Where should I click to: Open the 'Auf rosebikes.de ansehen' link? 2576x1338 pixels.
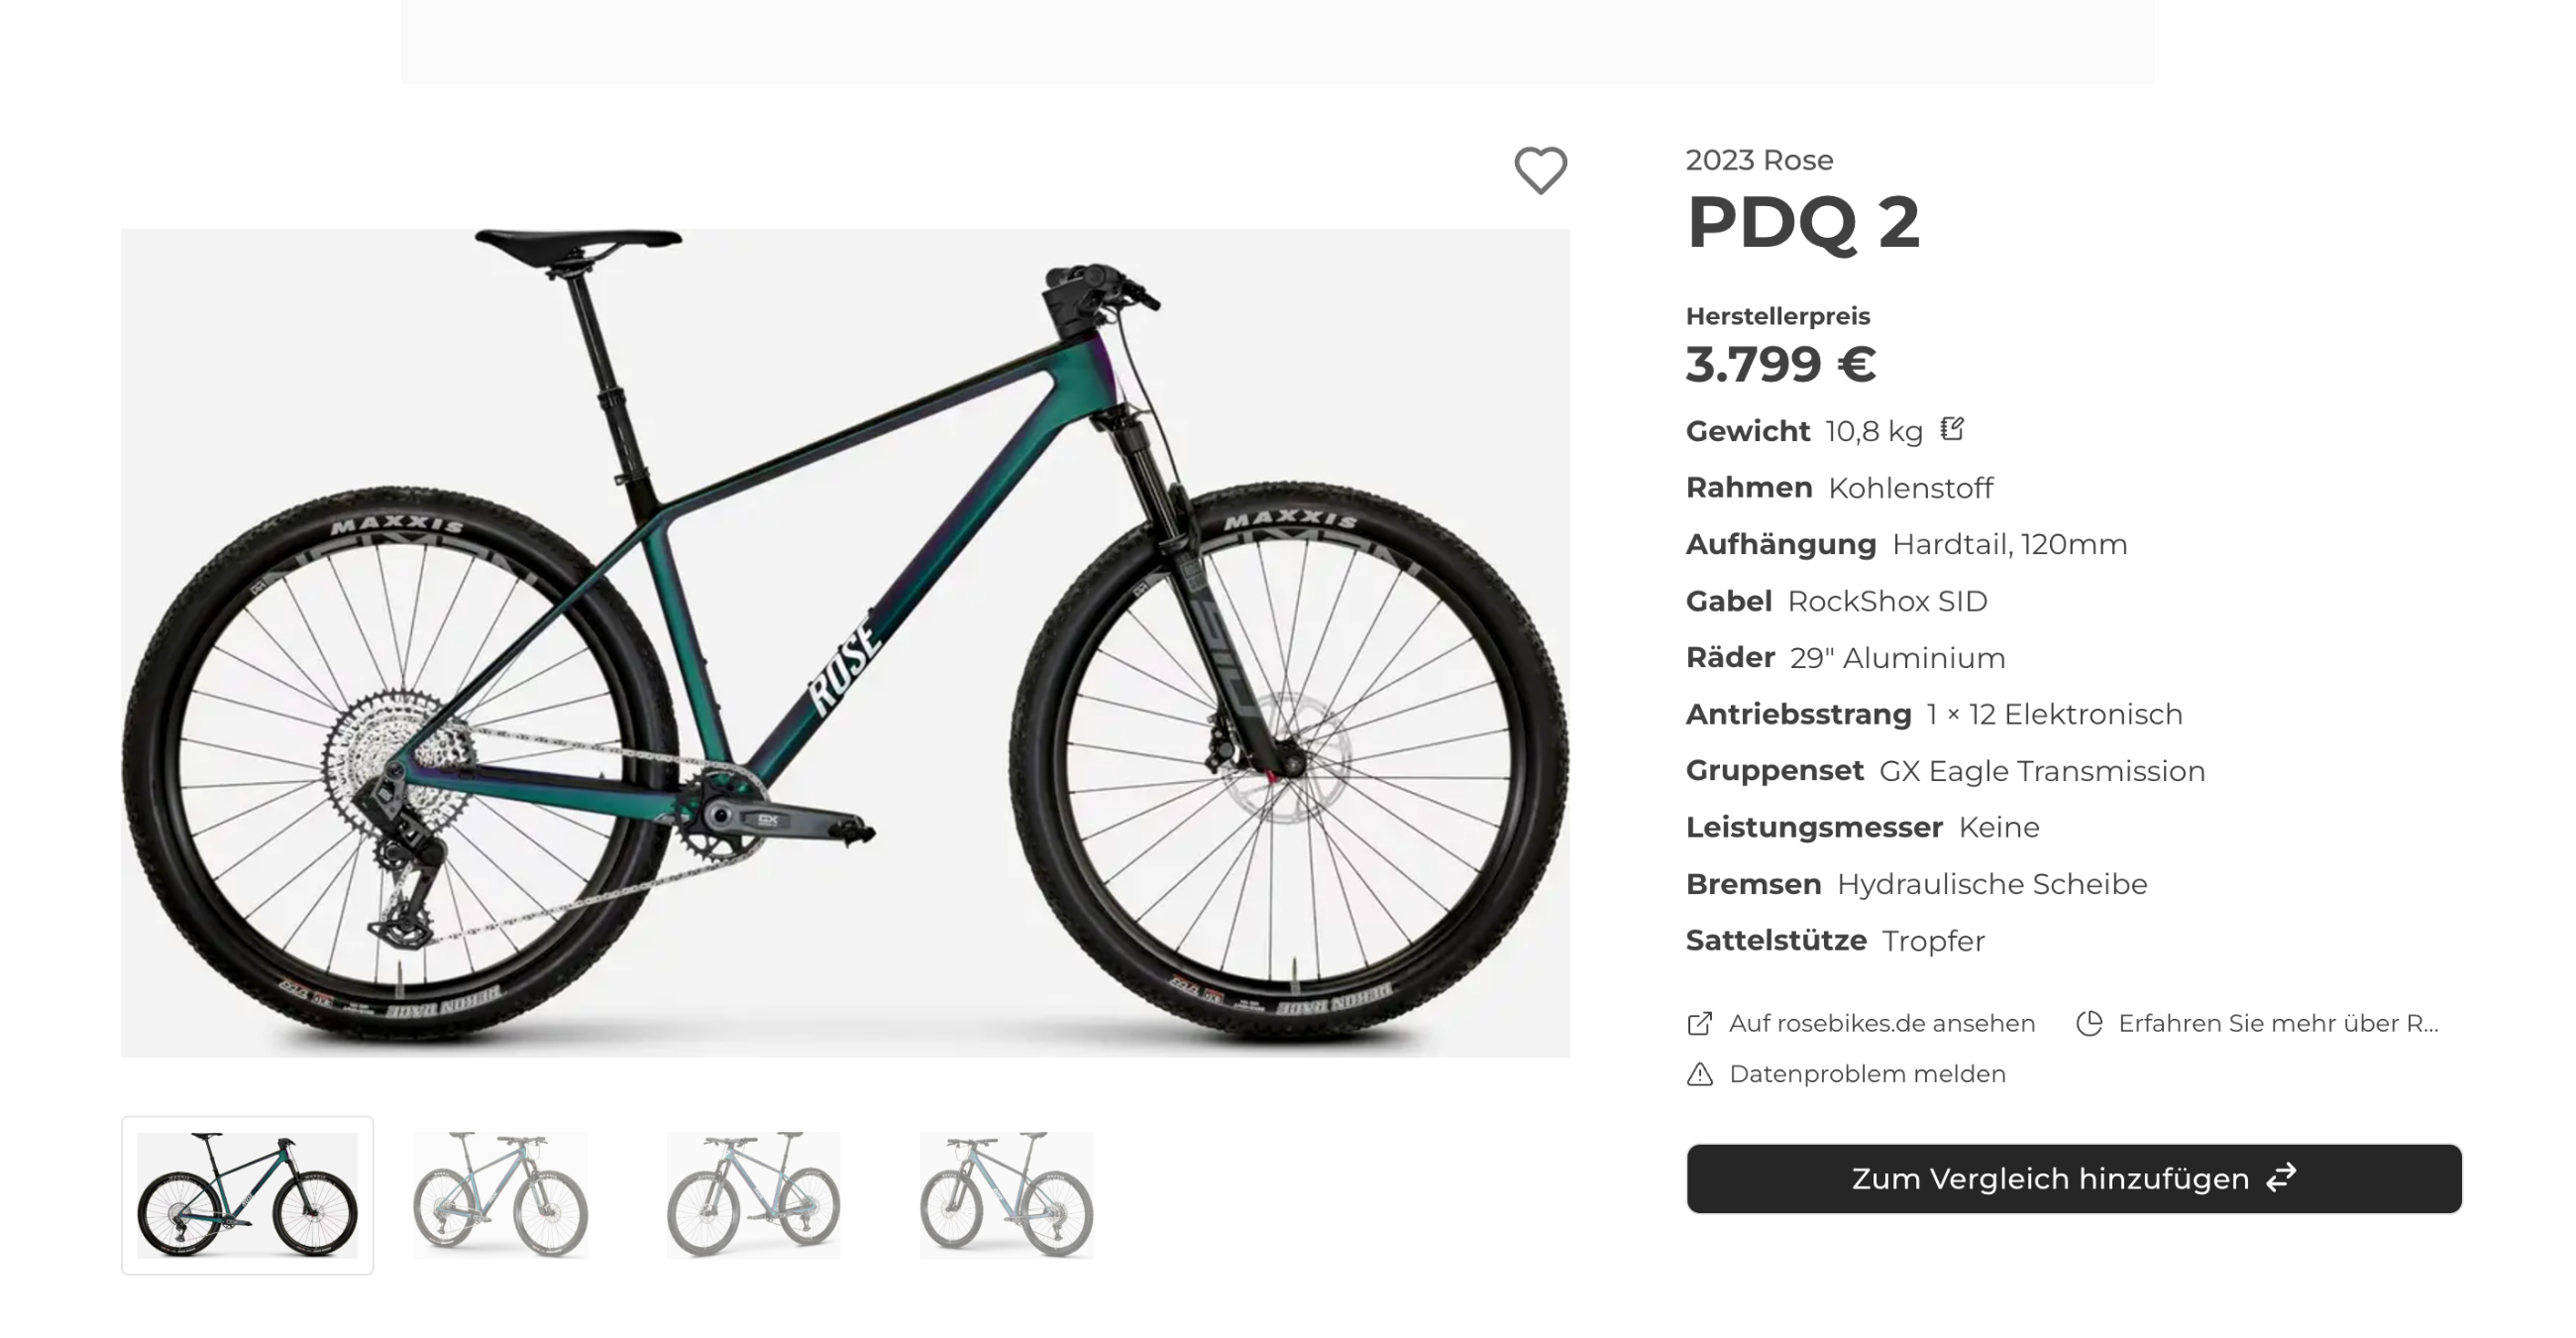click(x=1881, y=1023)
